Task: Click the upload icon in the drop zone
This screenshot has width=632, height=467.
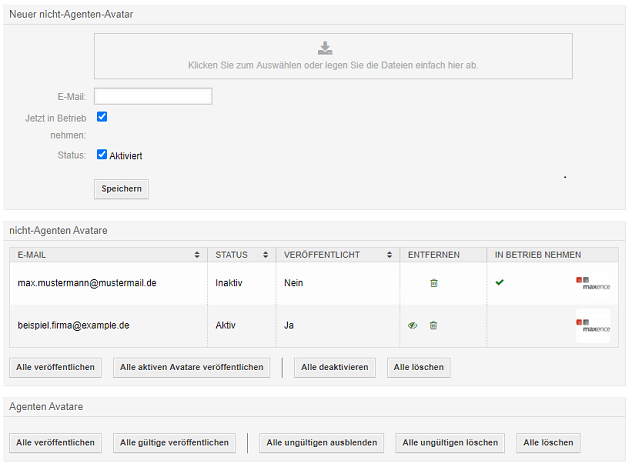Action: coord(324,47)
